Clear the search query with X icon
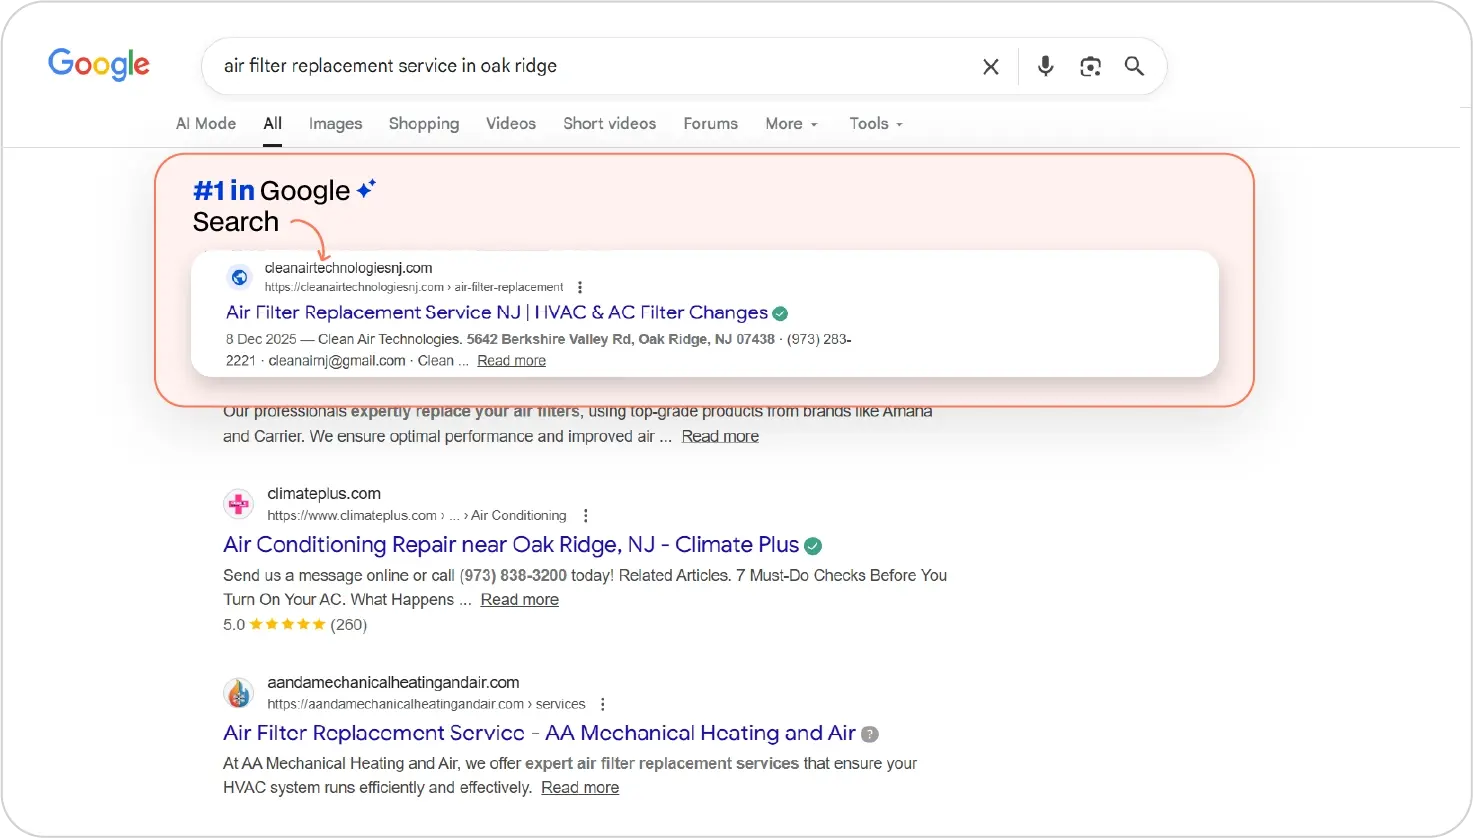This screenshot has height=838, width=1474. click(x=990, y=66)
